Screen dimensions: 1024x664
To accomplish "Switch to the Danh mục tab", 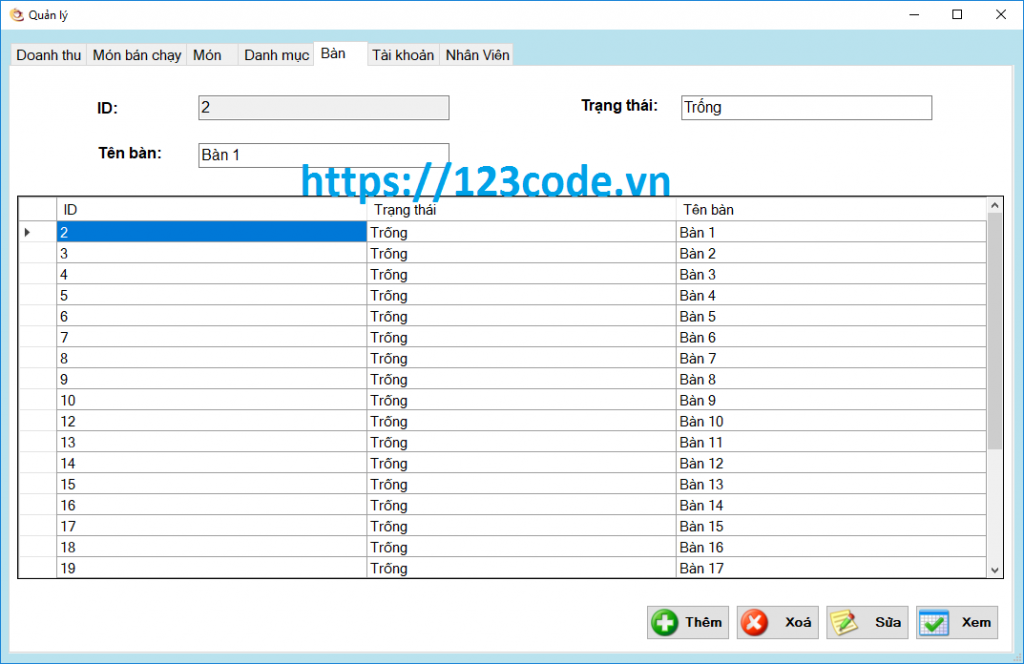I will (x=276, y=55).
